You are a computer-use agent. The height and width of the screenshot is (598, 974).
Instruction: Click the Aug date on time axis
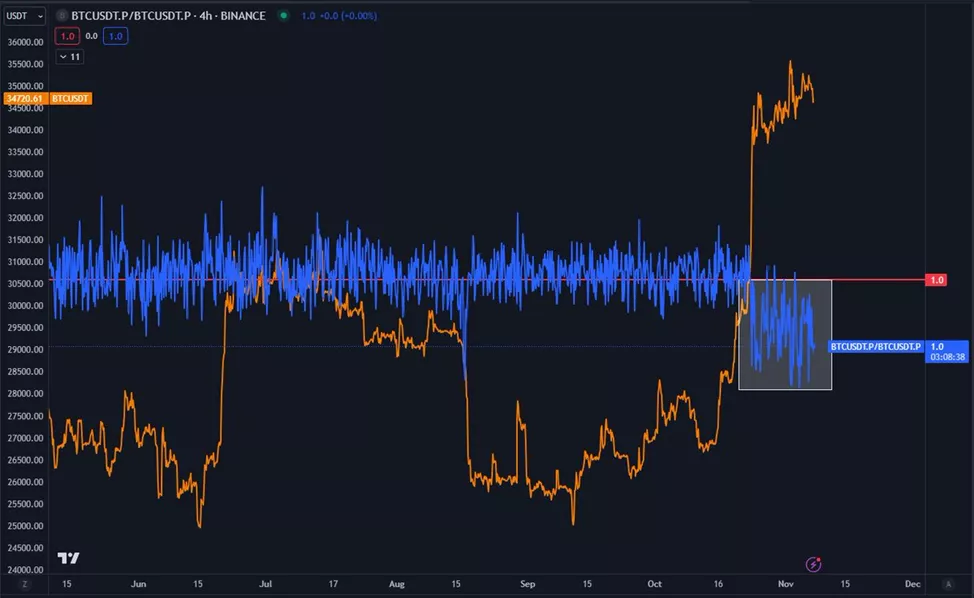pos(397,583)
